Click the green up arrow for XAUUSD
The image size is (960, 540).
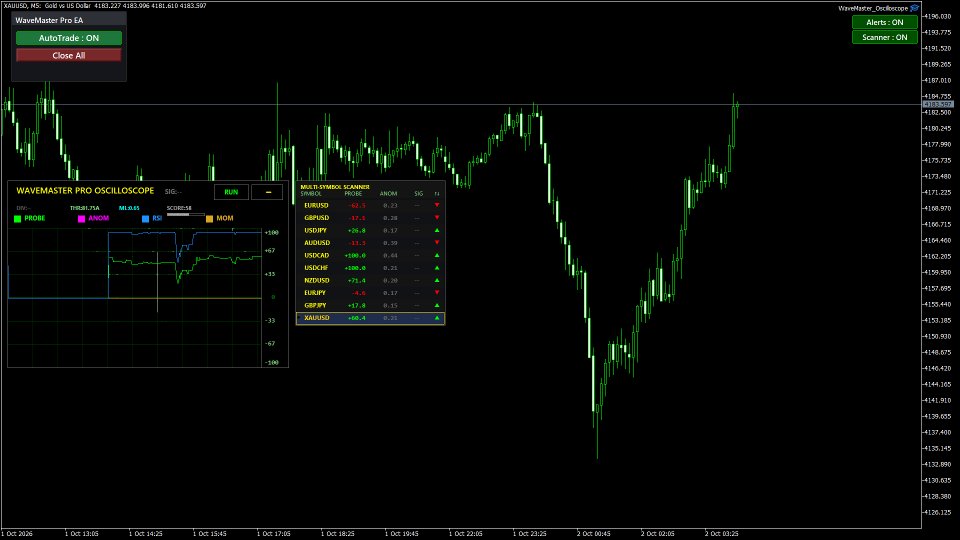click(x=437, y=318)
